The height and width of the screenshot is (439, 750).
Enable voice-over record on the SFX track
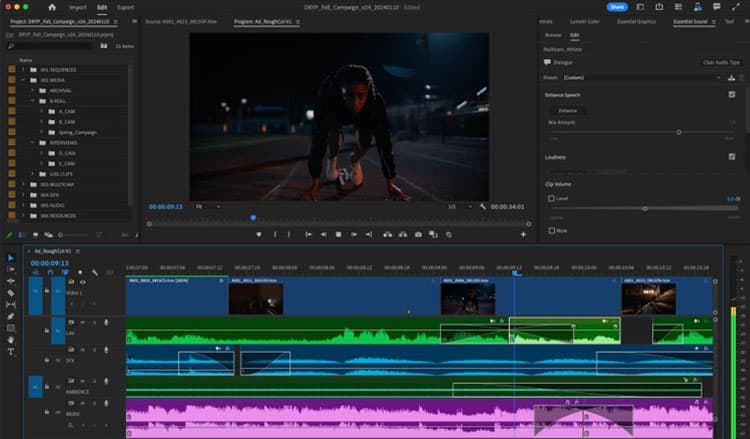point(106,350)
